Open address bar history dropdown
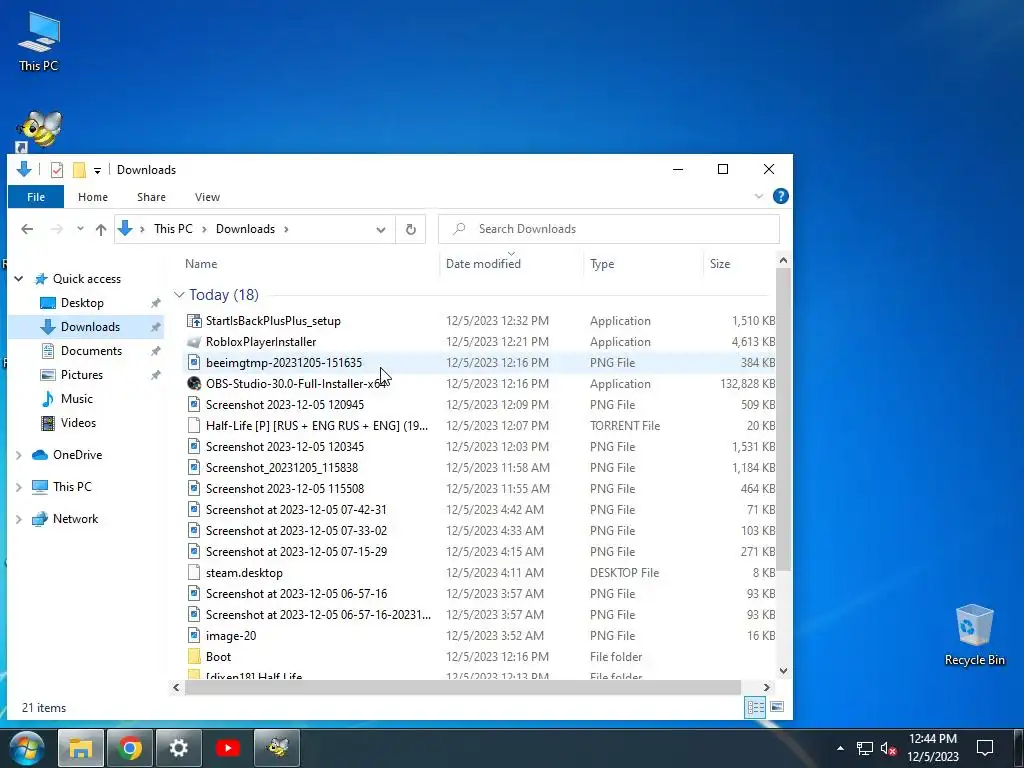 click(x=381, y=229)
